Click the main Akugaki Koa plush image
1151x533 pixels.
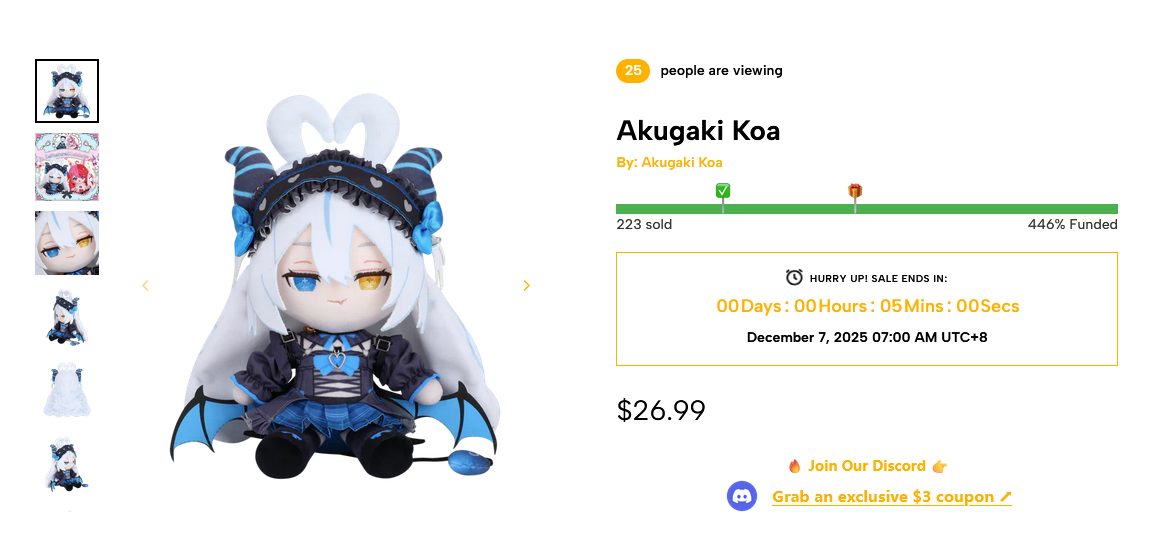(x=335, y=286)
